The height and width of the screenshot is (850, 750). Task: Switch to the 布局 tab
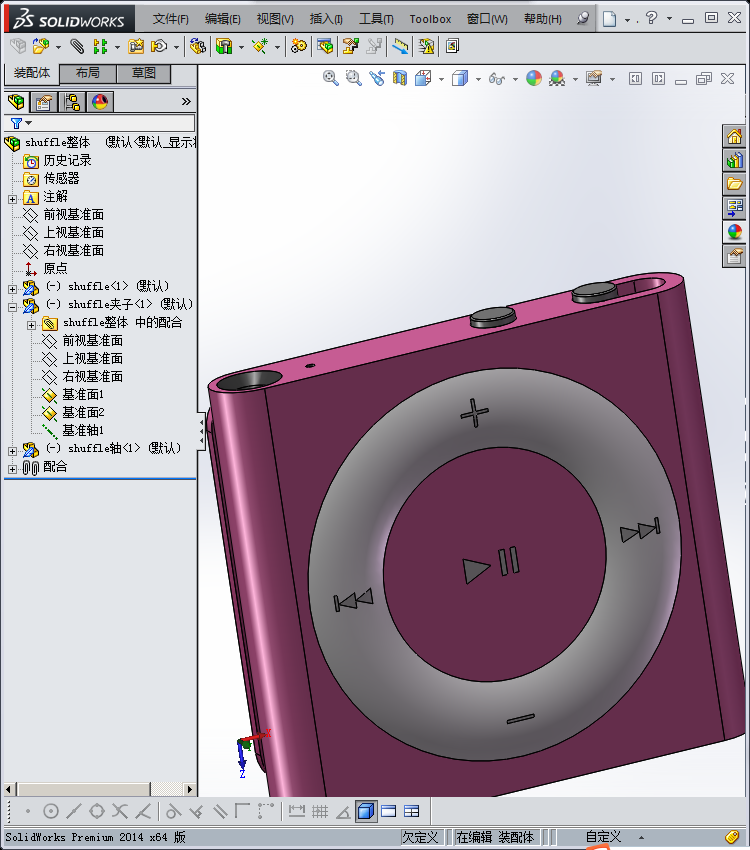click(88, 73)
